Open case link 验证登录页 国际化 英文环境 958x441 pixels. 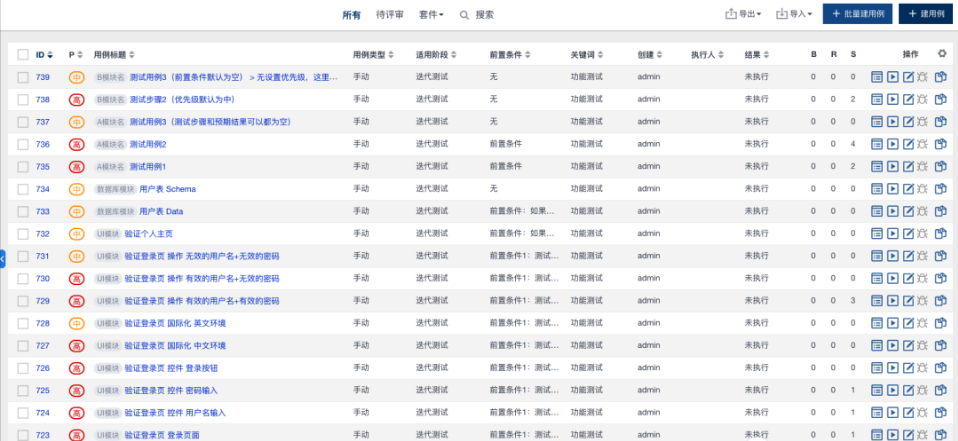point(175,323)
